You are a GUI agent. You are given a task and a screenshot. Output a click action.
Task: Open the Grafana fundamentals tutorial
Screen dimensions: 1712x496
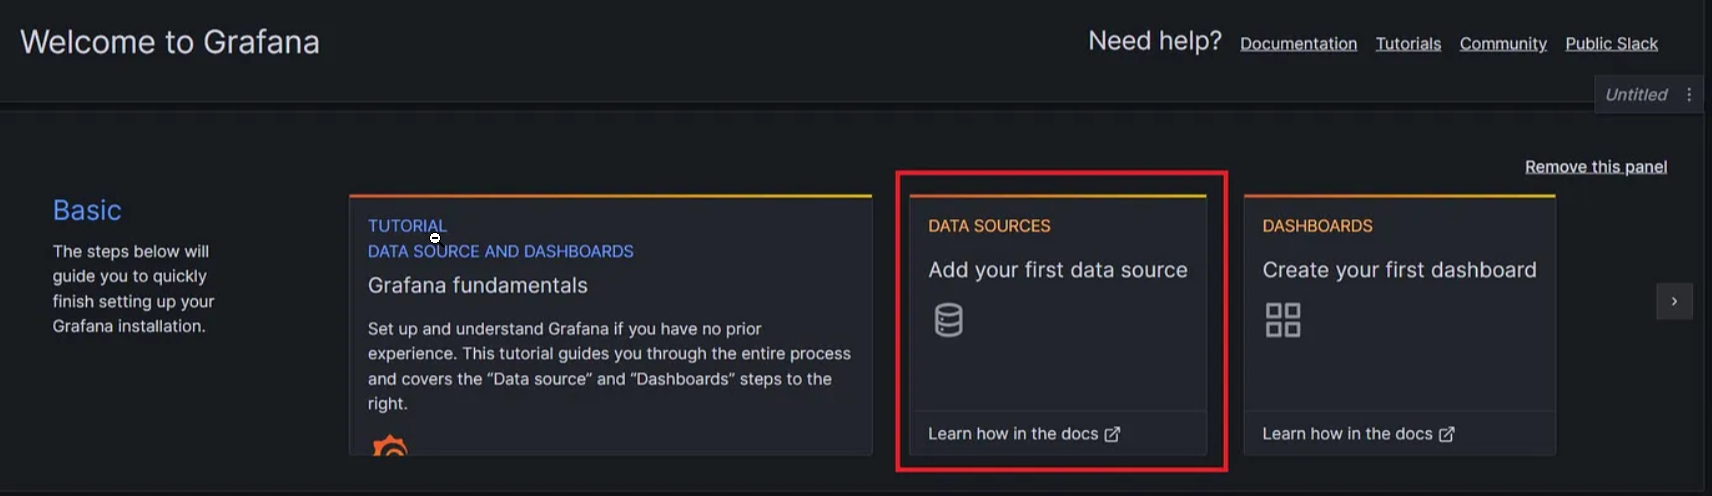(477, 286)
